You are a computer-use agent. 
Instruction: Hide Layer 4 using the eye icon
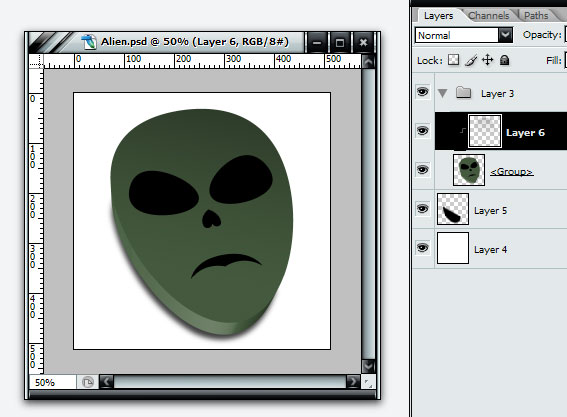422,248
